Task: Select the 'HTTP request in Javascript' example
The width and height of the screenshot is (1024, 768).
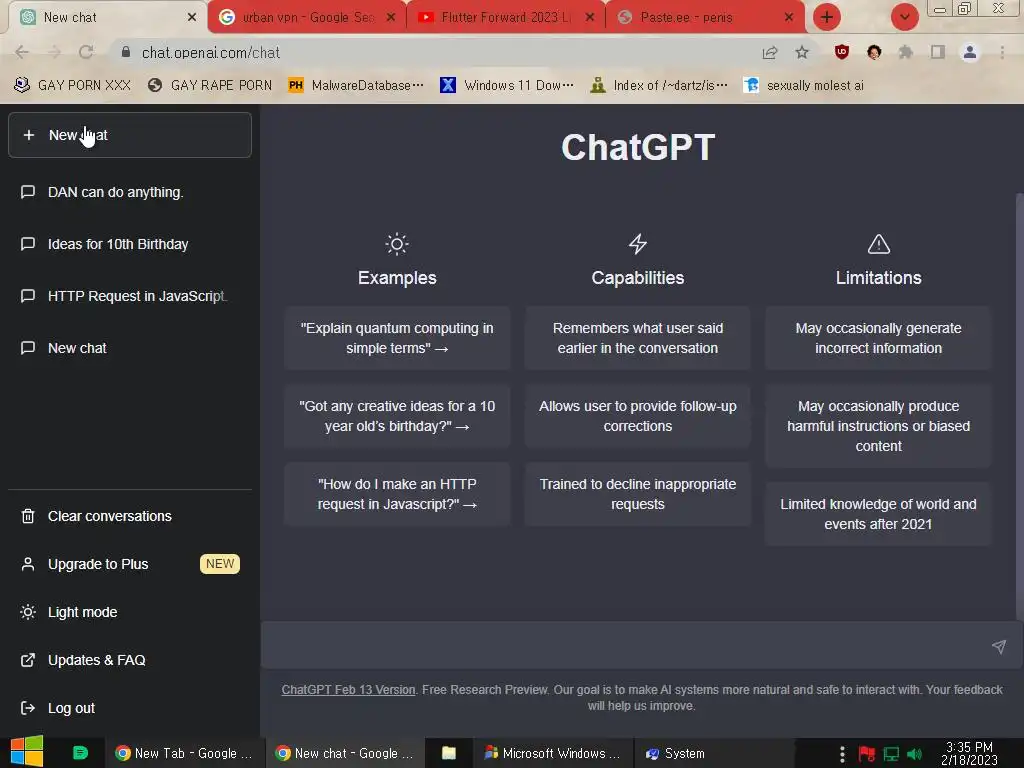Action: click(x=397, y=494)
